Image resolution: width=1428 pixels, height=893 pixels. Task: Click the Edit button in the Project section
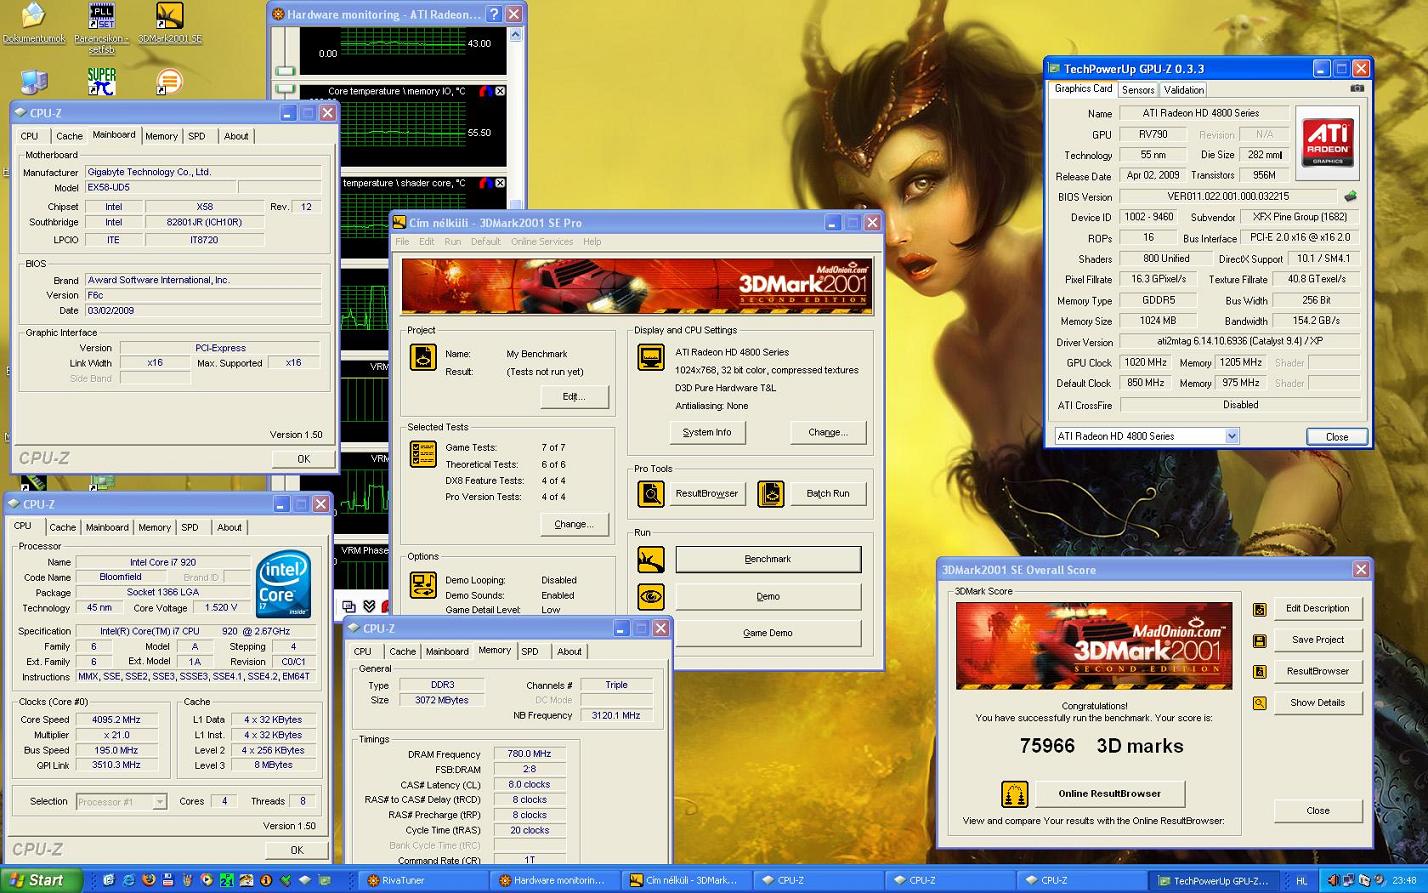(574, 397)
